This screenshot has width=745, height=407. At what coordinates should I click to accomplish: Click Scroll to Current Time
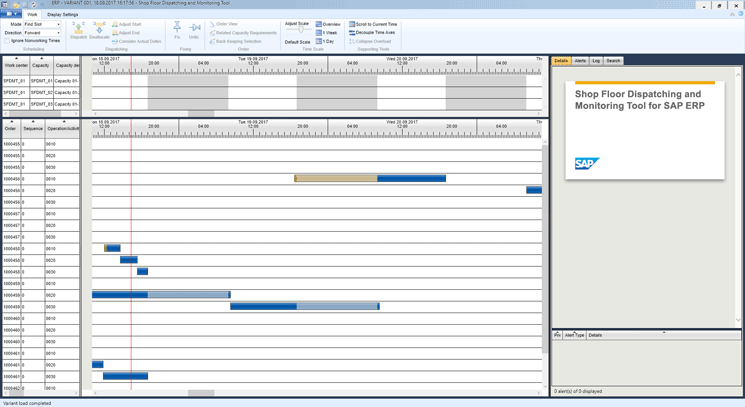click(x=372, y=24)
